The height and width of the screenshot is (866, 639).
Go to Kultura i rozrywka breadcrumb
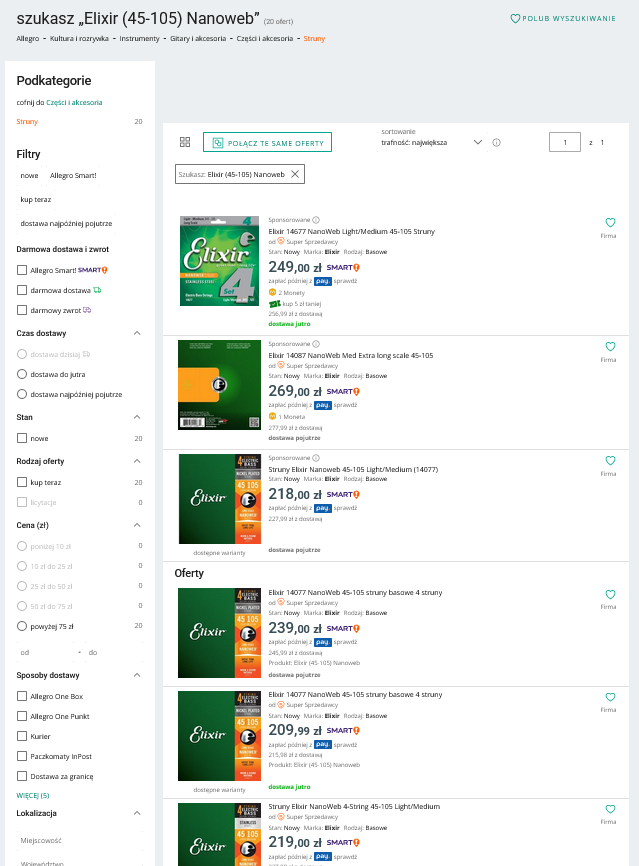(x=79, y=39)
